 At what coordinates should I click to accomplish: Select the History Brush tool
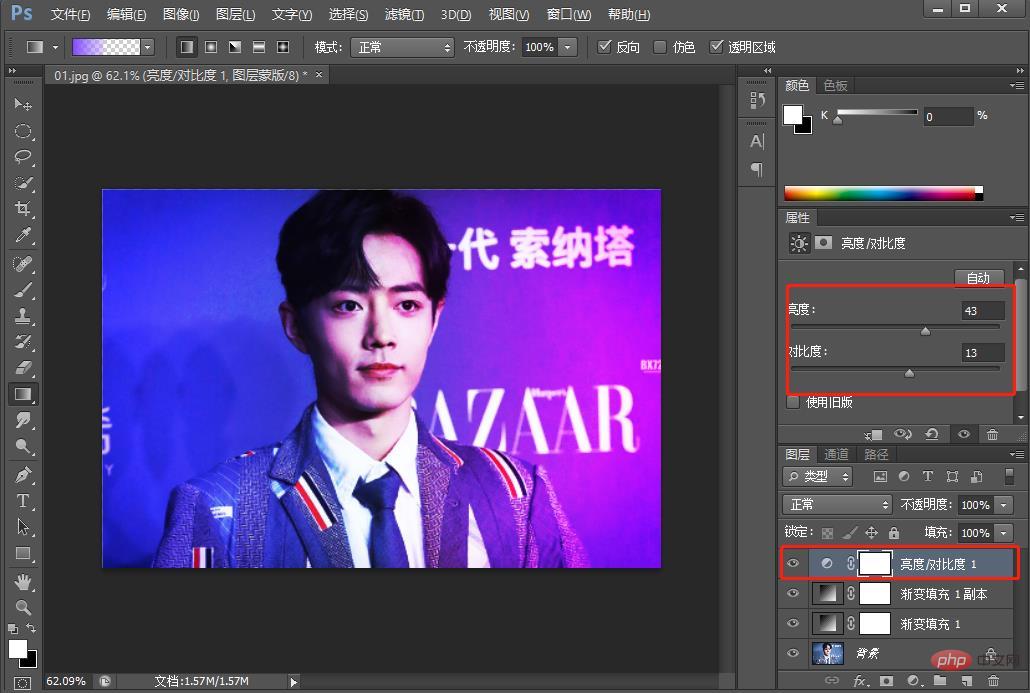[22, 342]
